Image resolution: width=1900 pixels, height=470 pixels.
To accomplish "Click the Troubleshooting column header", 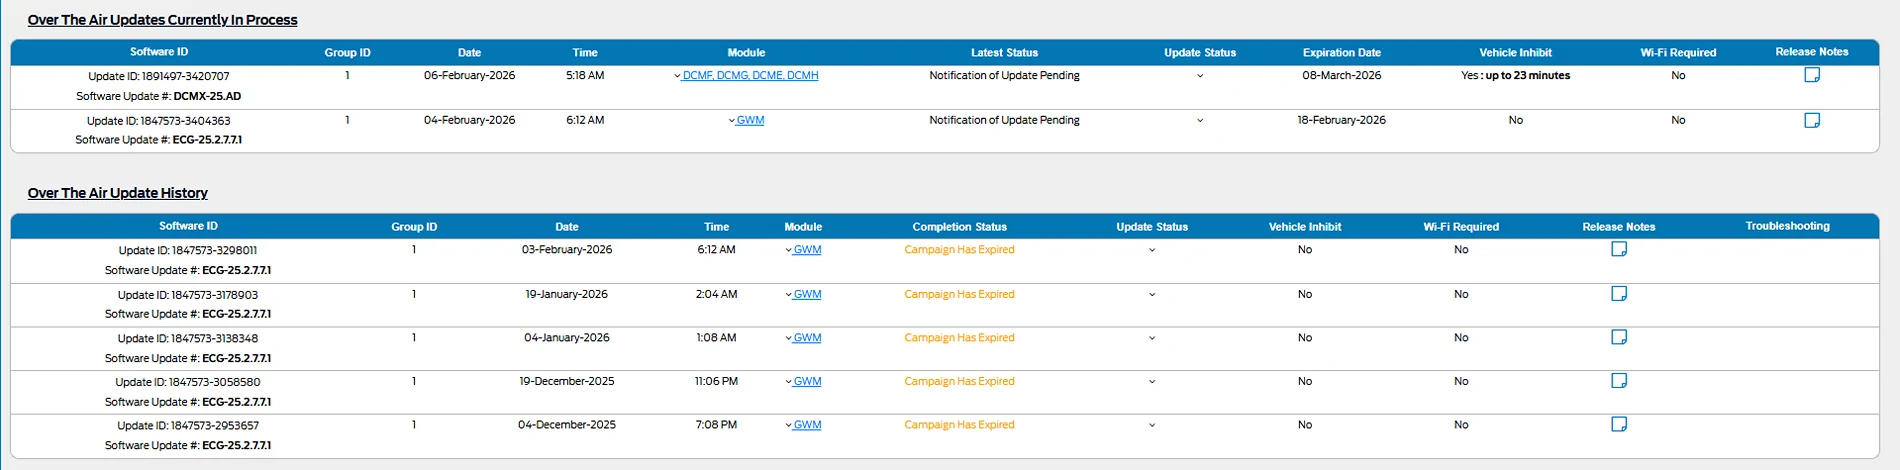I will 1787,226.
